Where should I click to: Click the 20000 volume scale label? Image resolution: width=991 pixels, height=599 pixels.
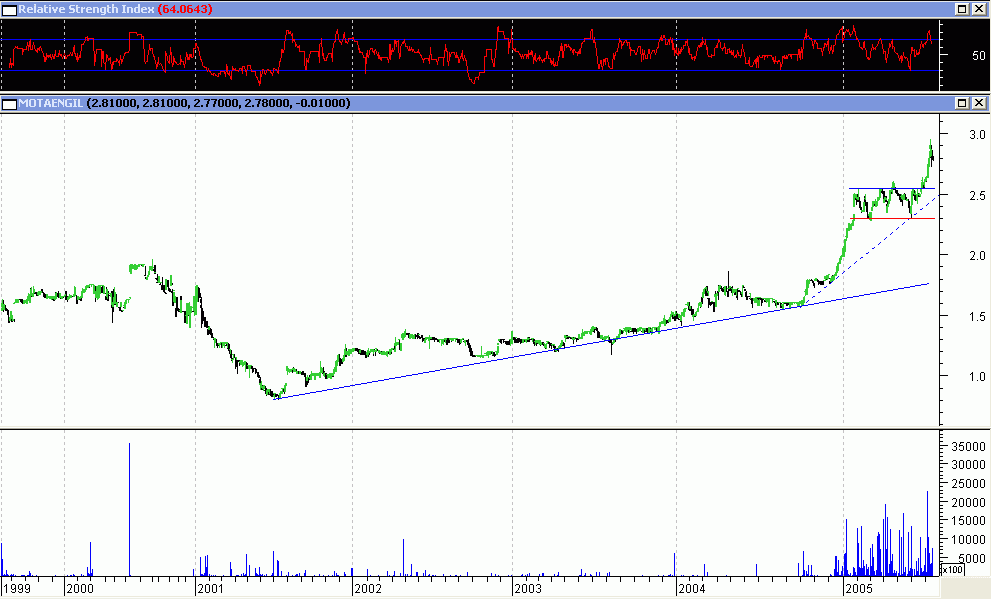coord(969,502)
